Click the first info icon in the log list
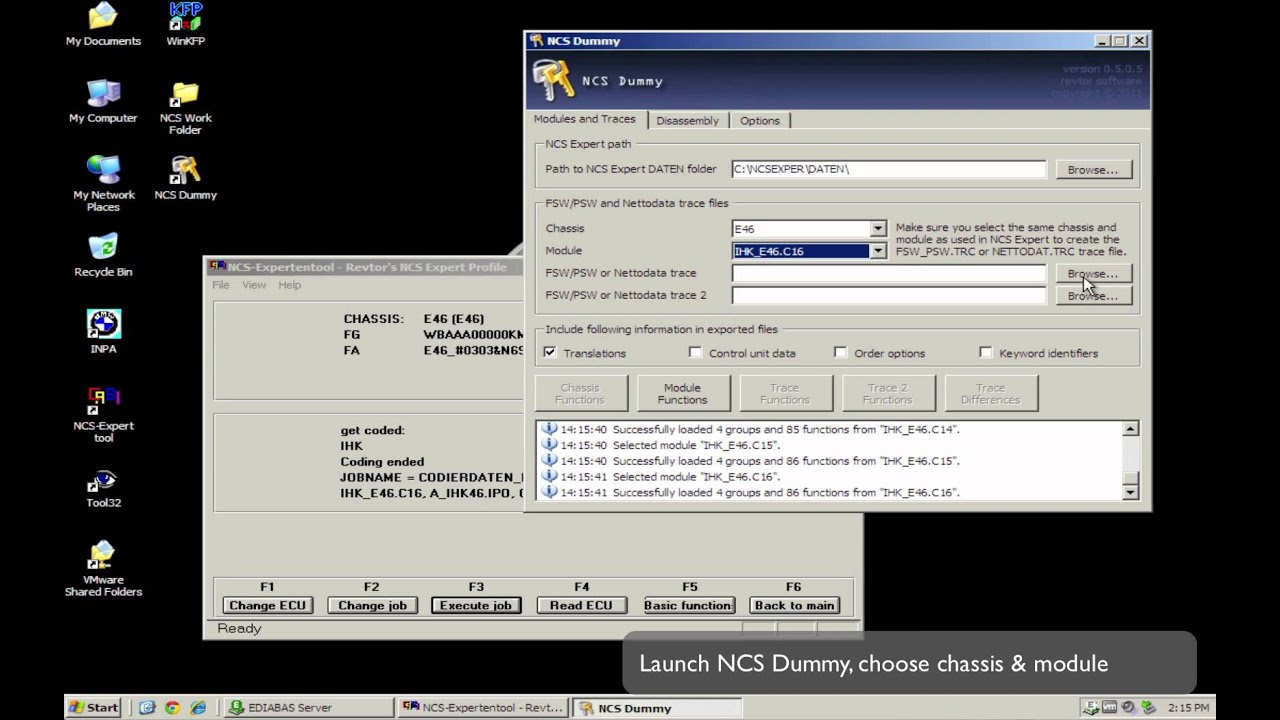 (548, 429)
